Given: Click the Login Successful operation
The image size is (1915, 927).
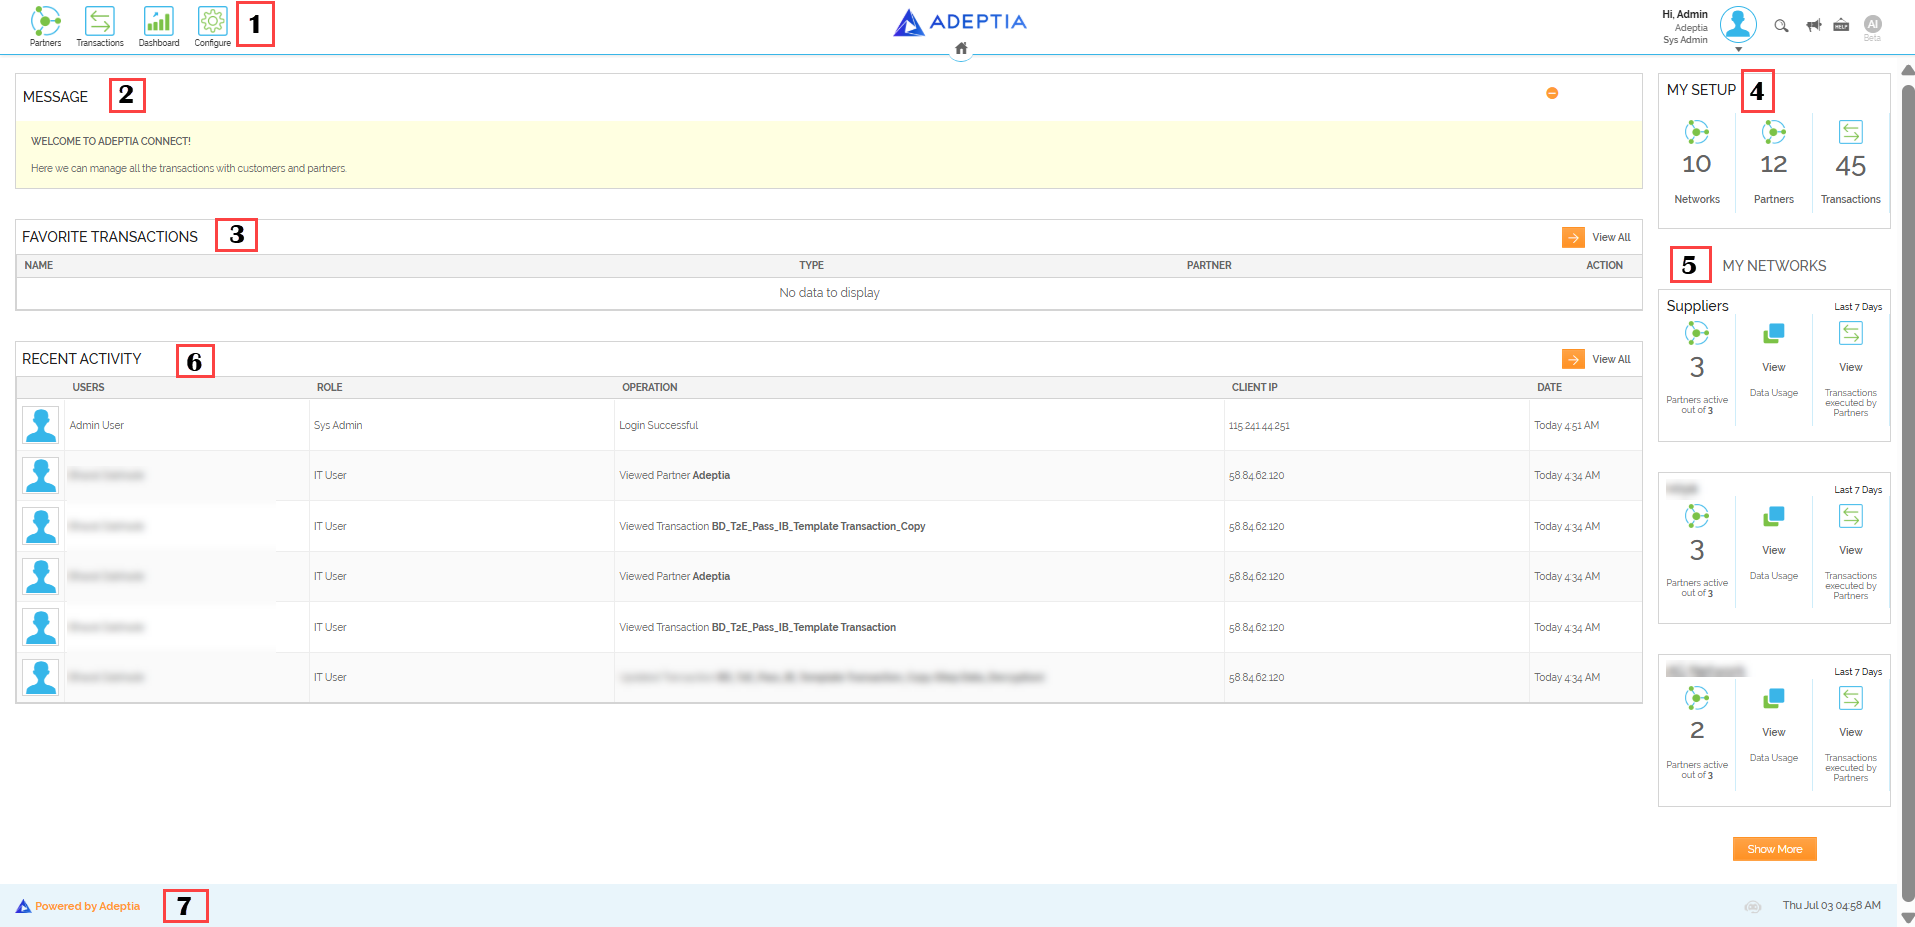Looking at the screenshot, I should [658, 425].
